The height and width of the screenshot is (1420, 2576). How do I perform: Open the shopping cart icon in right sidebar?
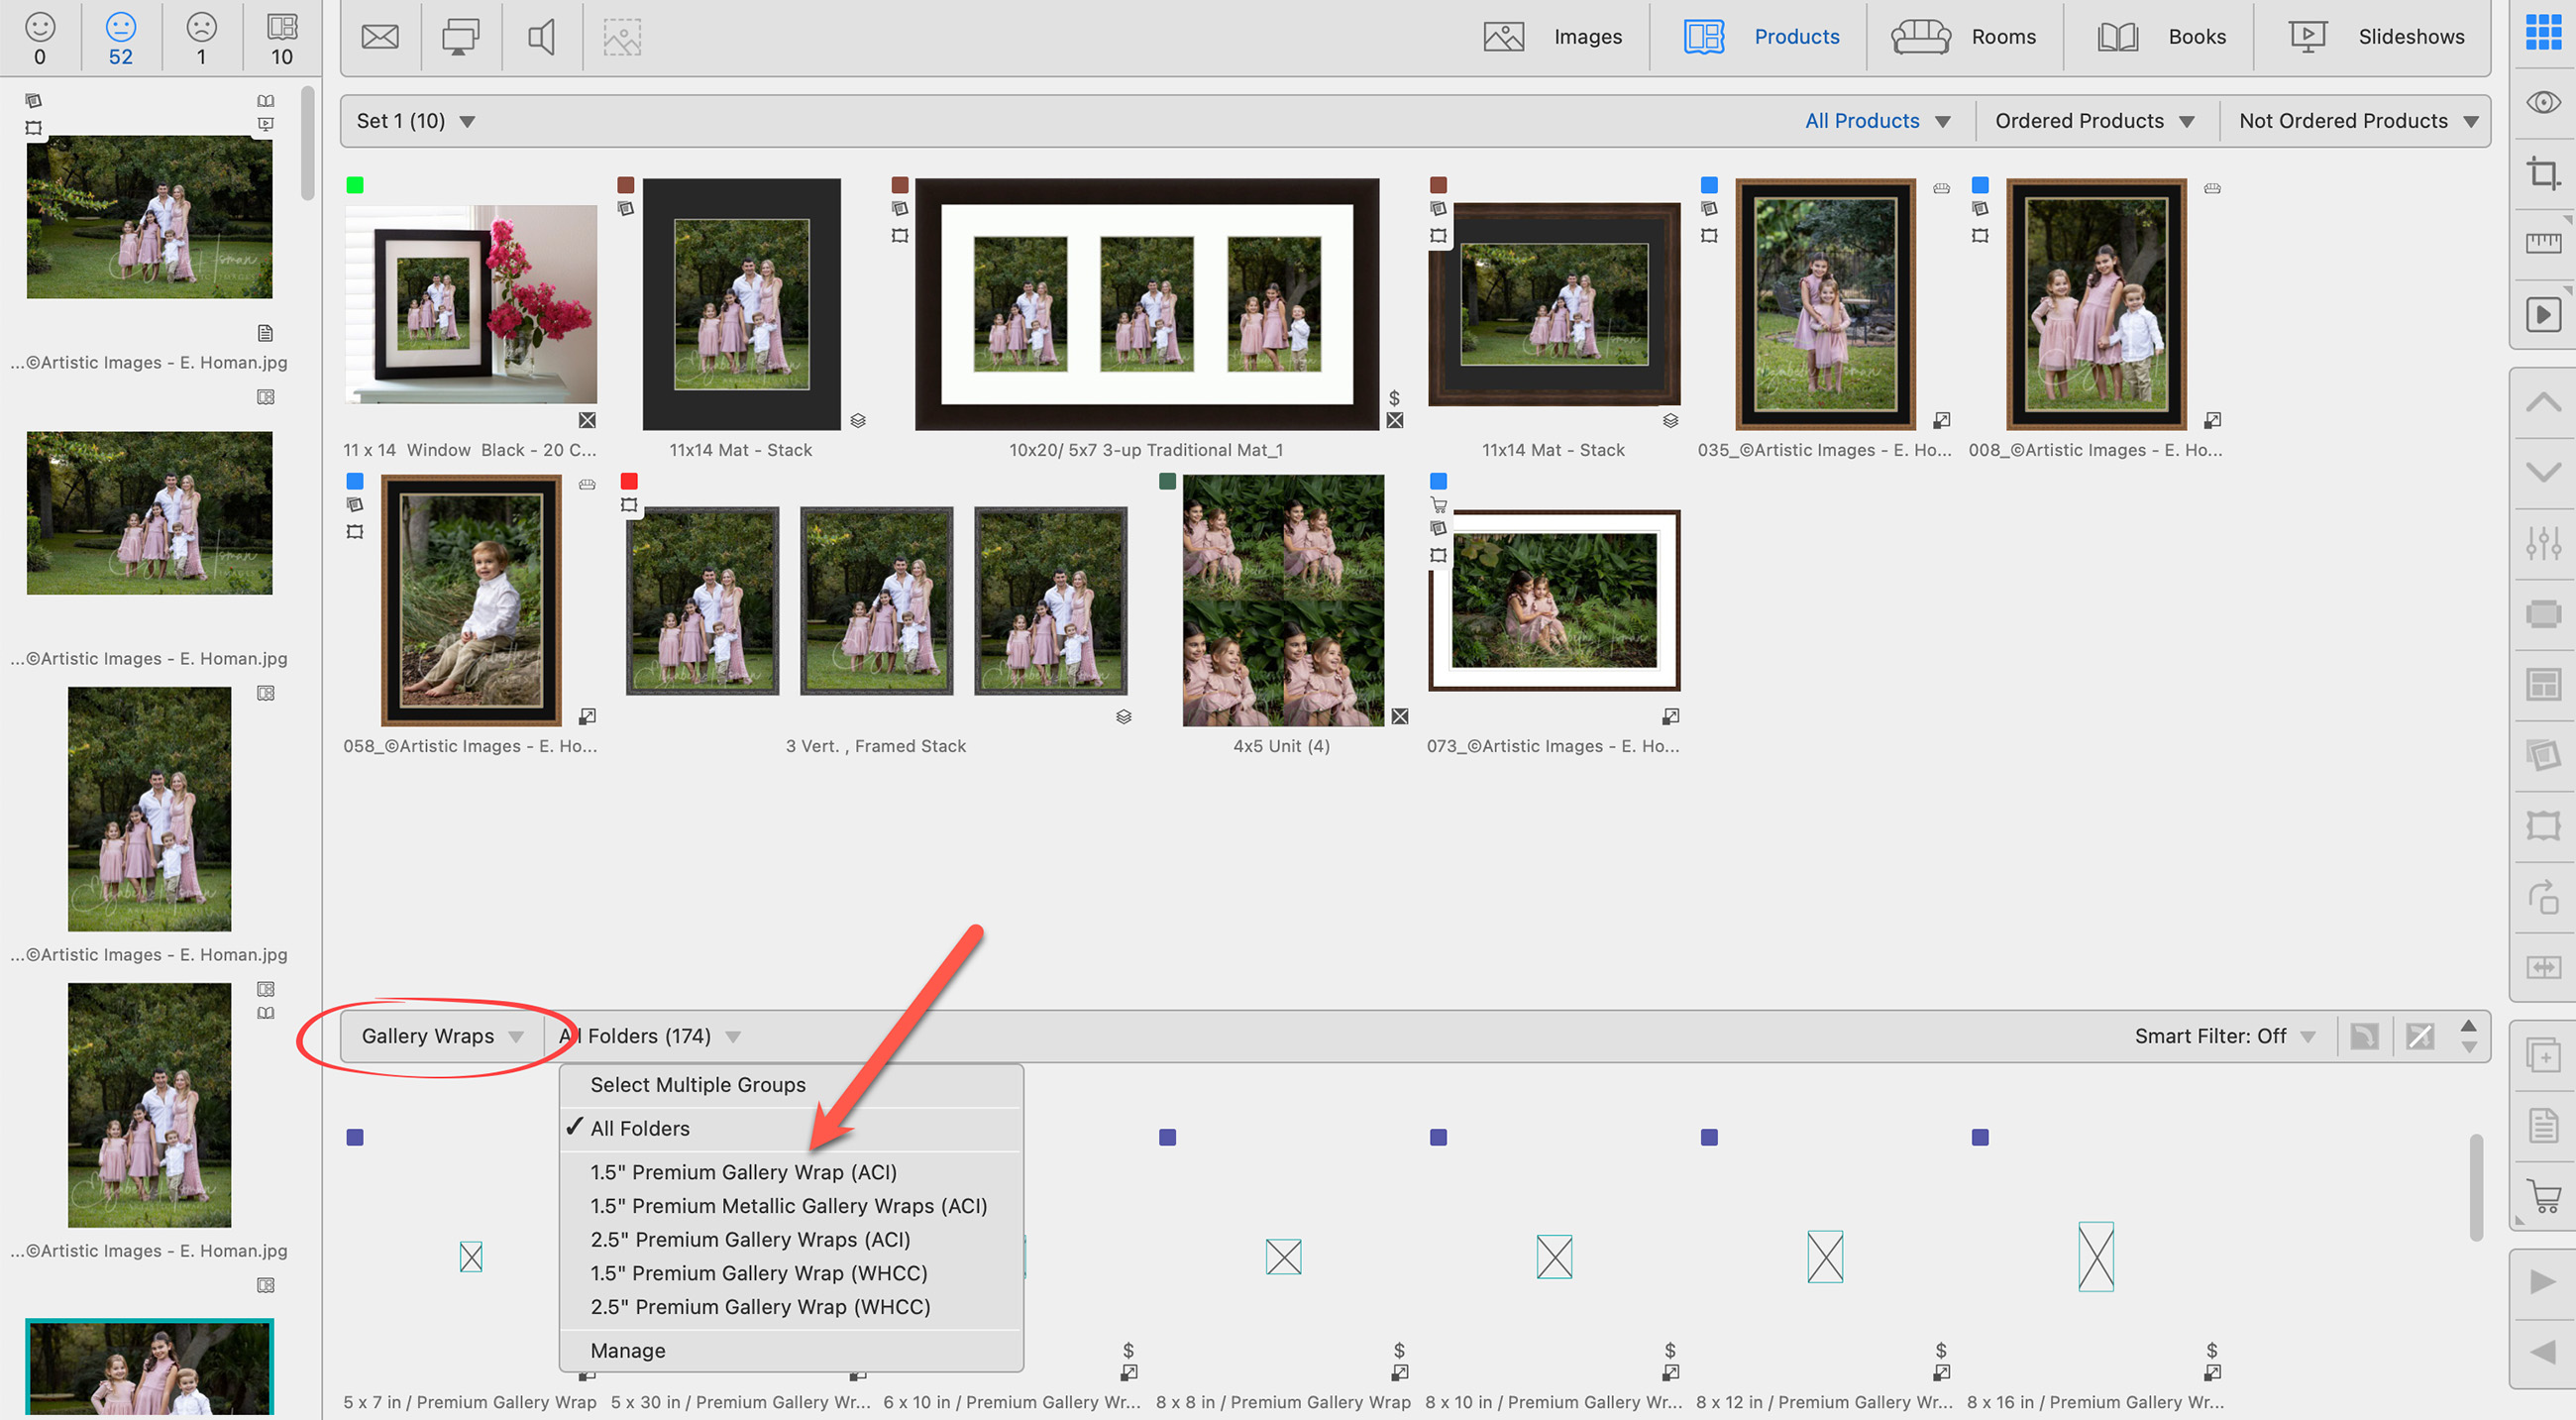click(x=2543, y=1195)
